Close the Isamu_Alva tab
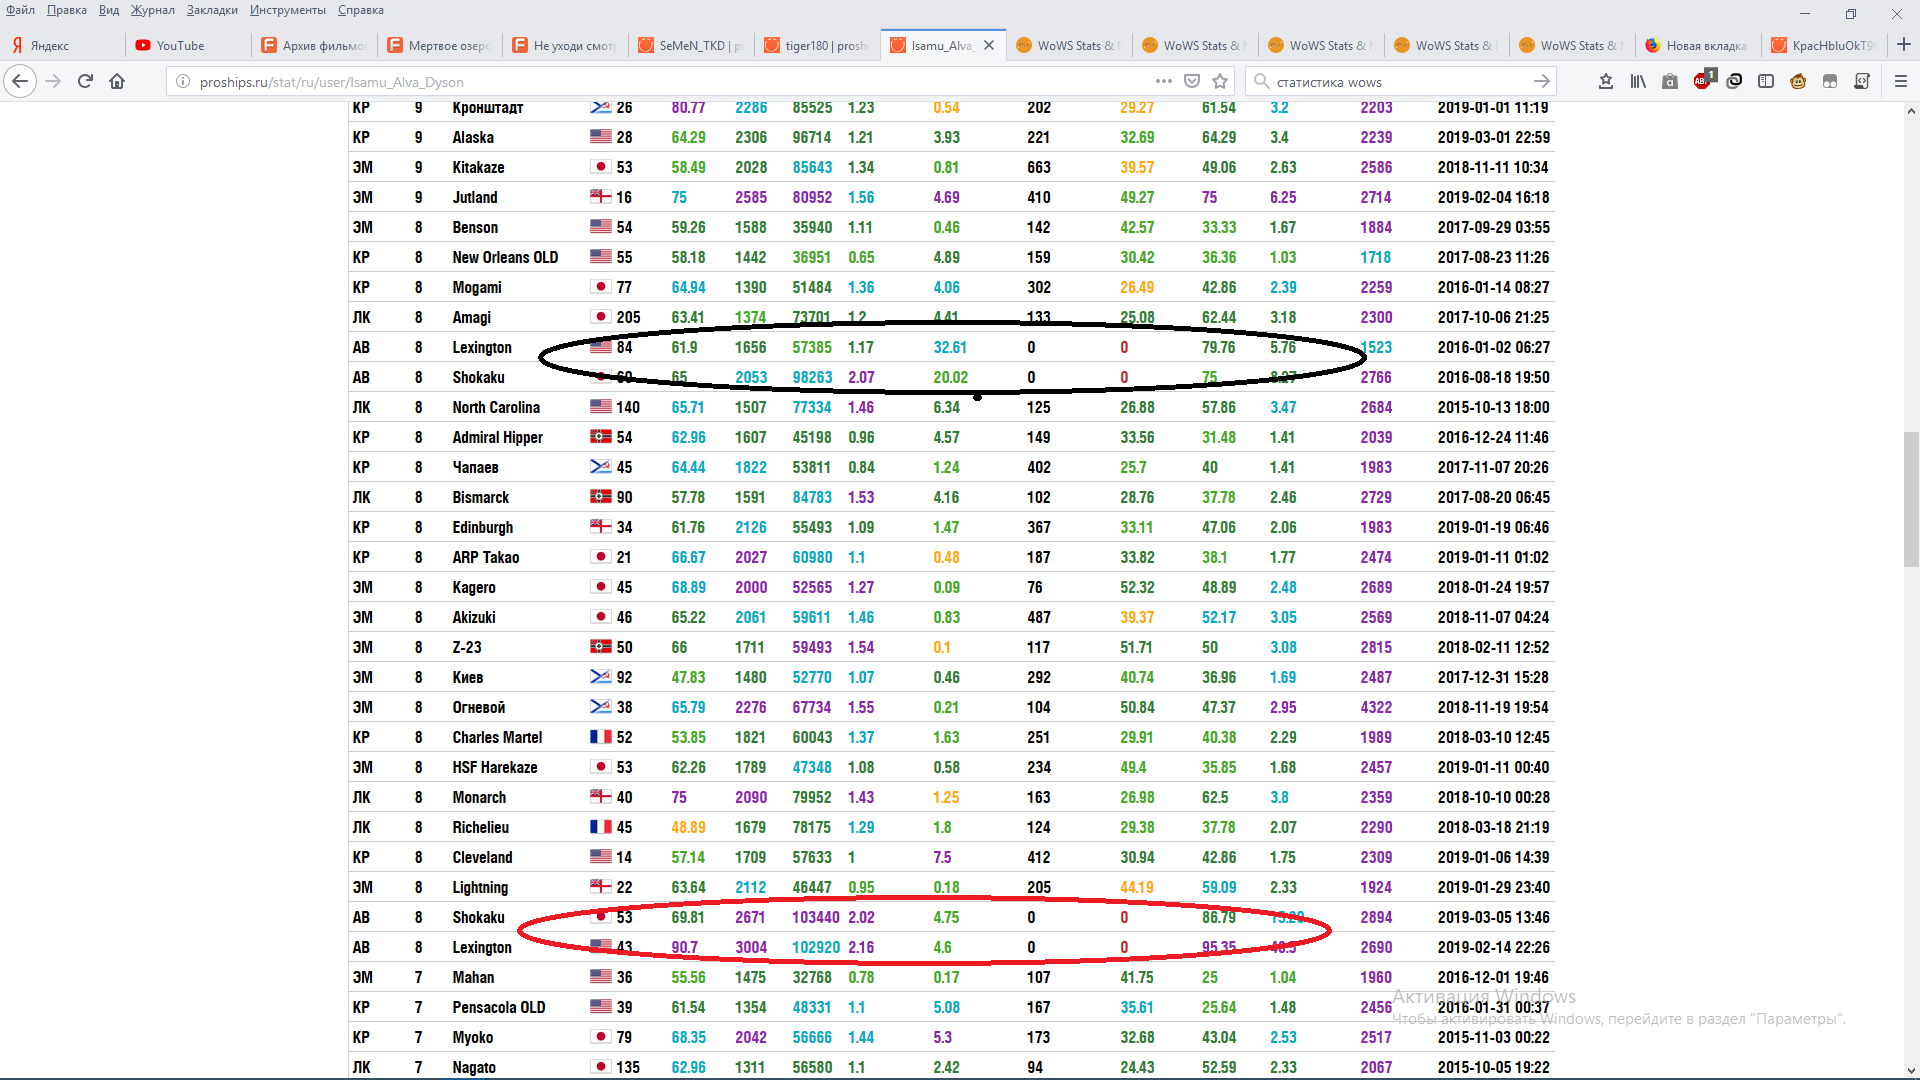1920x1080 pixels. (x=989, y=45)
